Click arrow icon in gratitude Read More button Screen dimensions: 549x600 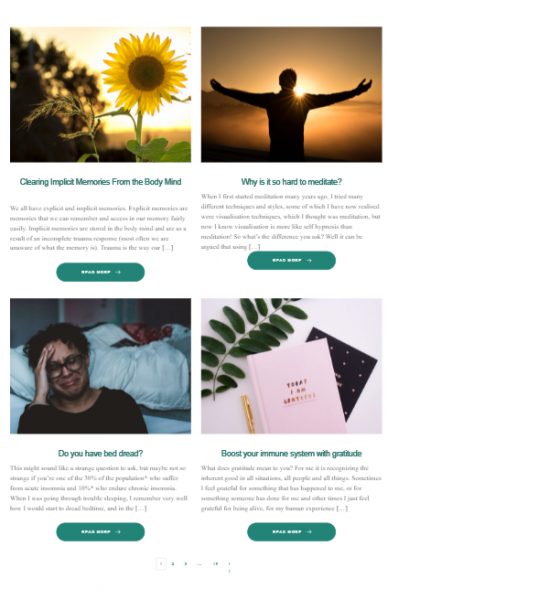(309, 532)
